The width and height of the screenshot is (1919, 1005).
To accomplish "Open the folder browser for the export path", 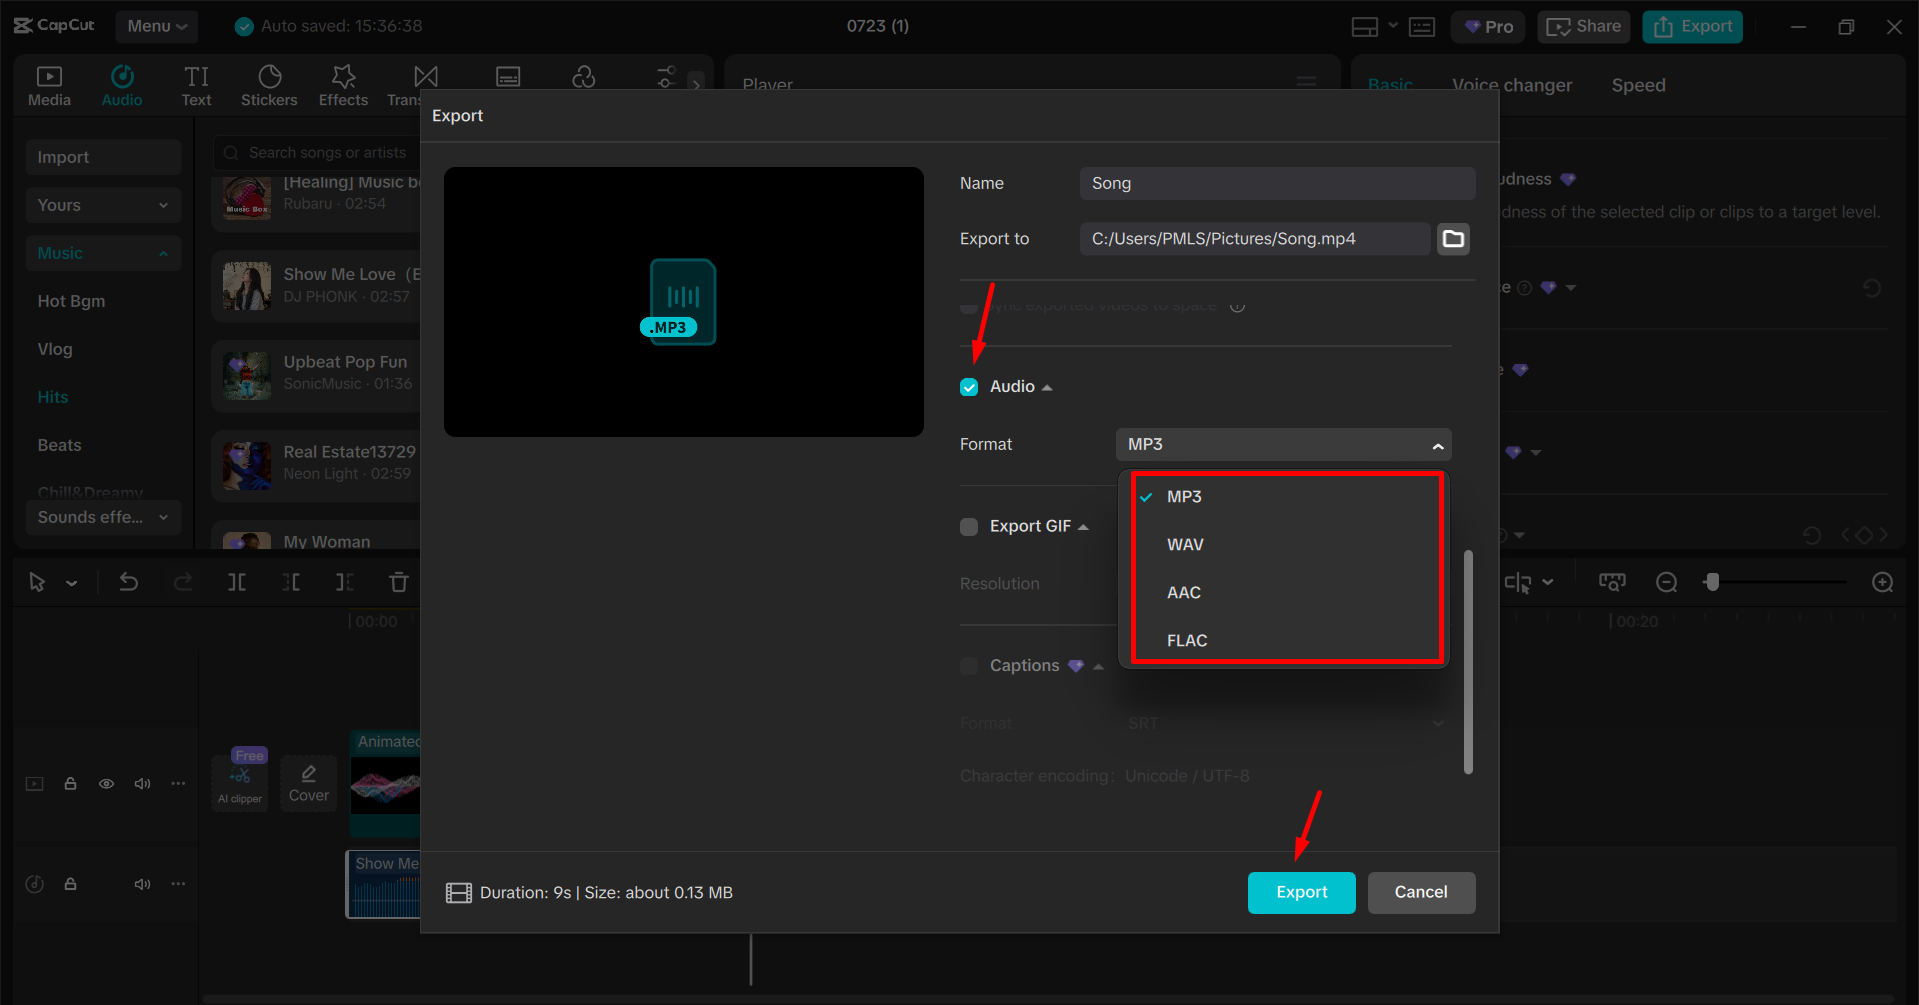I will [1453, 238].
